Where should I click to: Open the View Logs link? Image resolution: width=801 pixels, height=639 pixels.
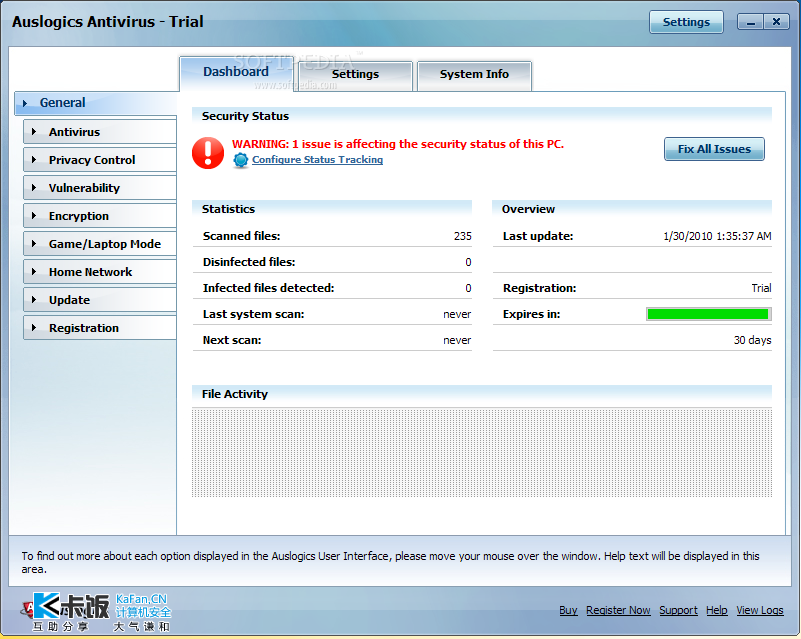point(760,610)
